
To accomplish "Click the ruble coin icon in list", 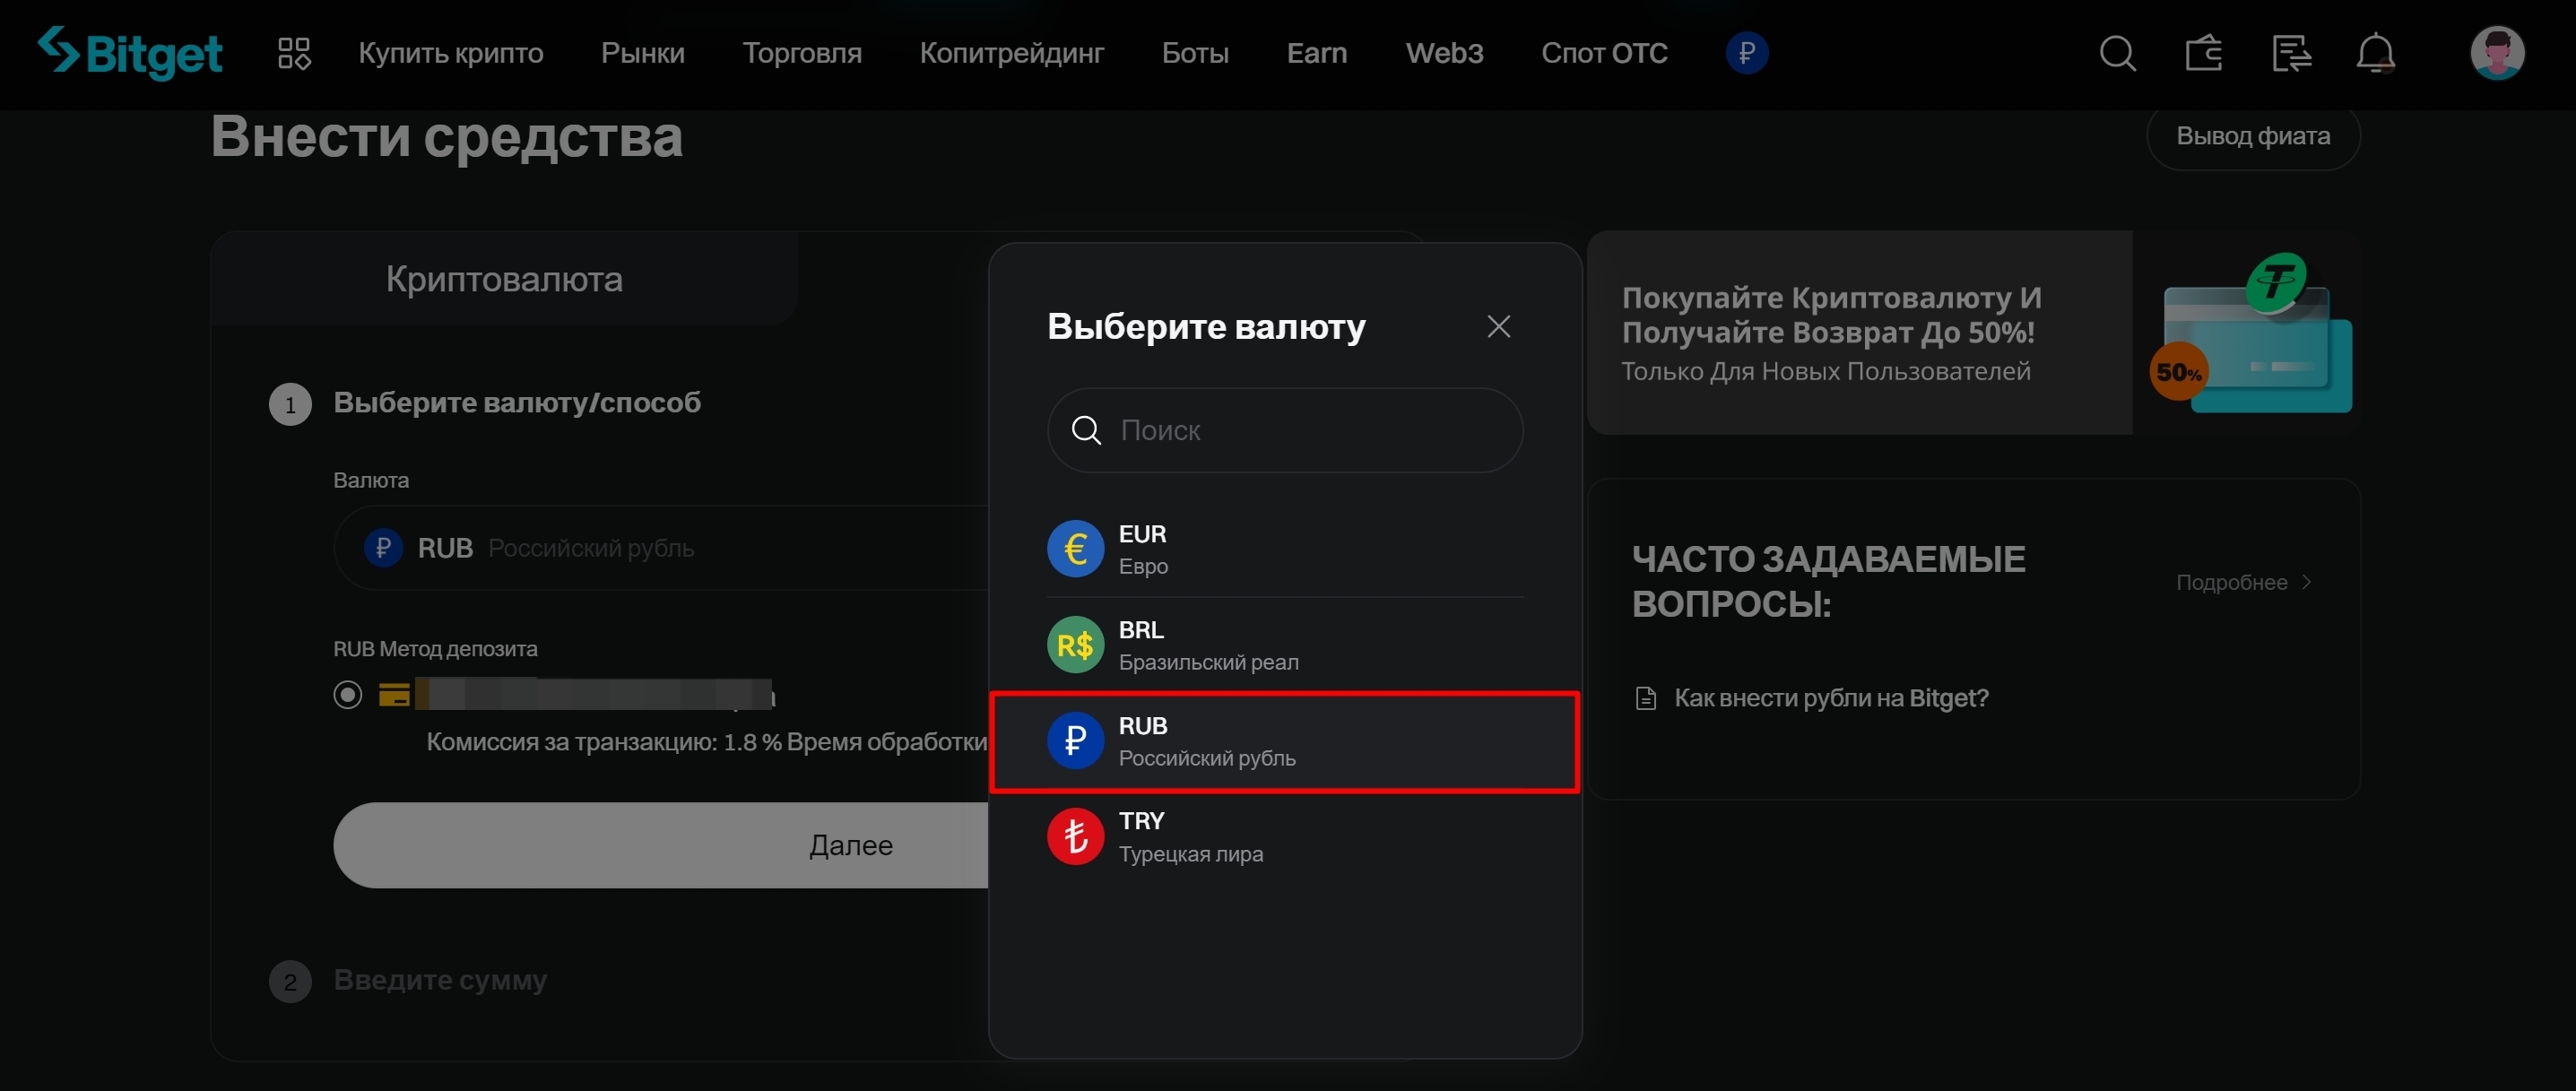I will pyautogui.click(x=1075, y=741).
